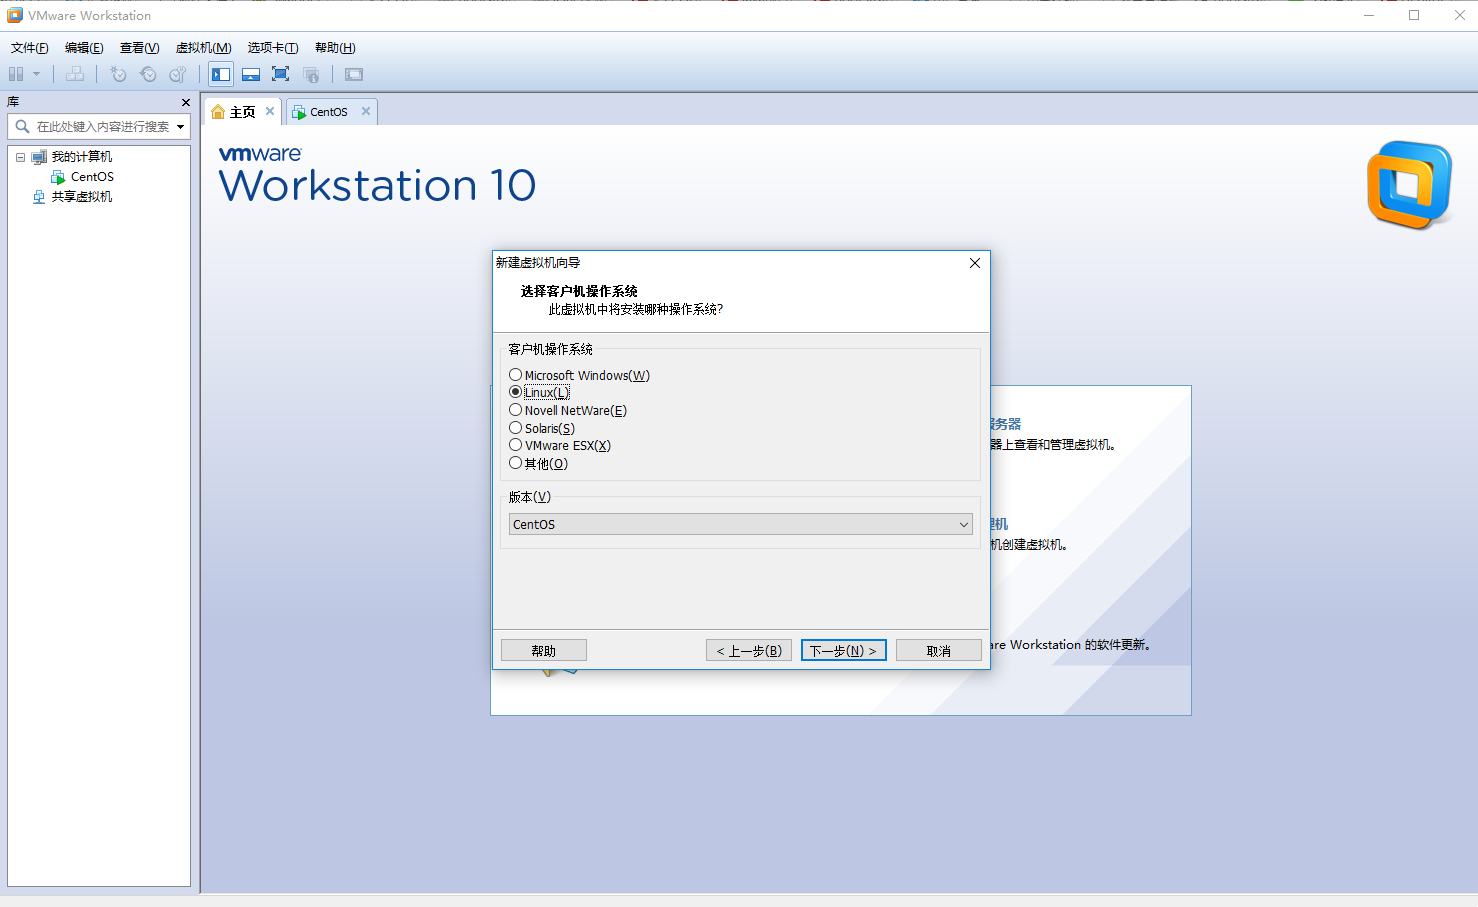Viewport: 1478px width, 907px height.
Task: Click the 取消 cancel button
Action: coord(939,651)
